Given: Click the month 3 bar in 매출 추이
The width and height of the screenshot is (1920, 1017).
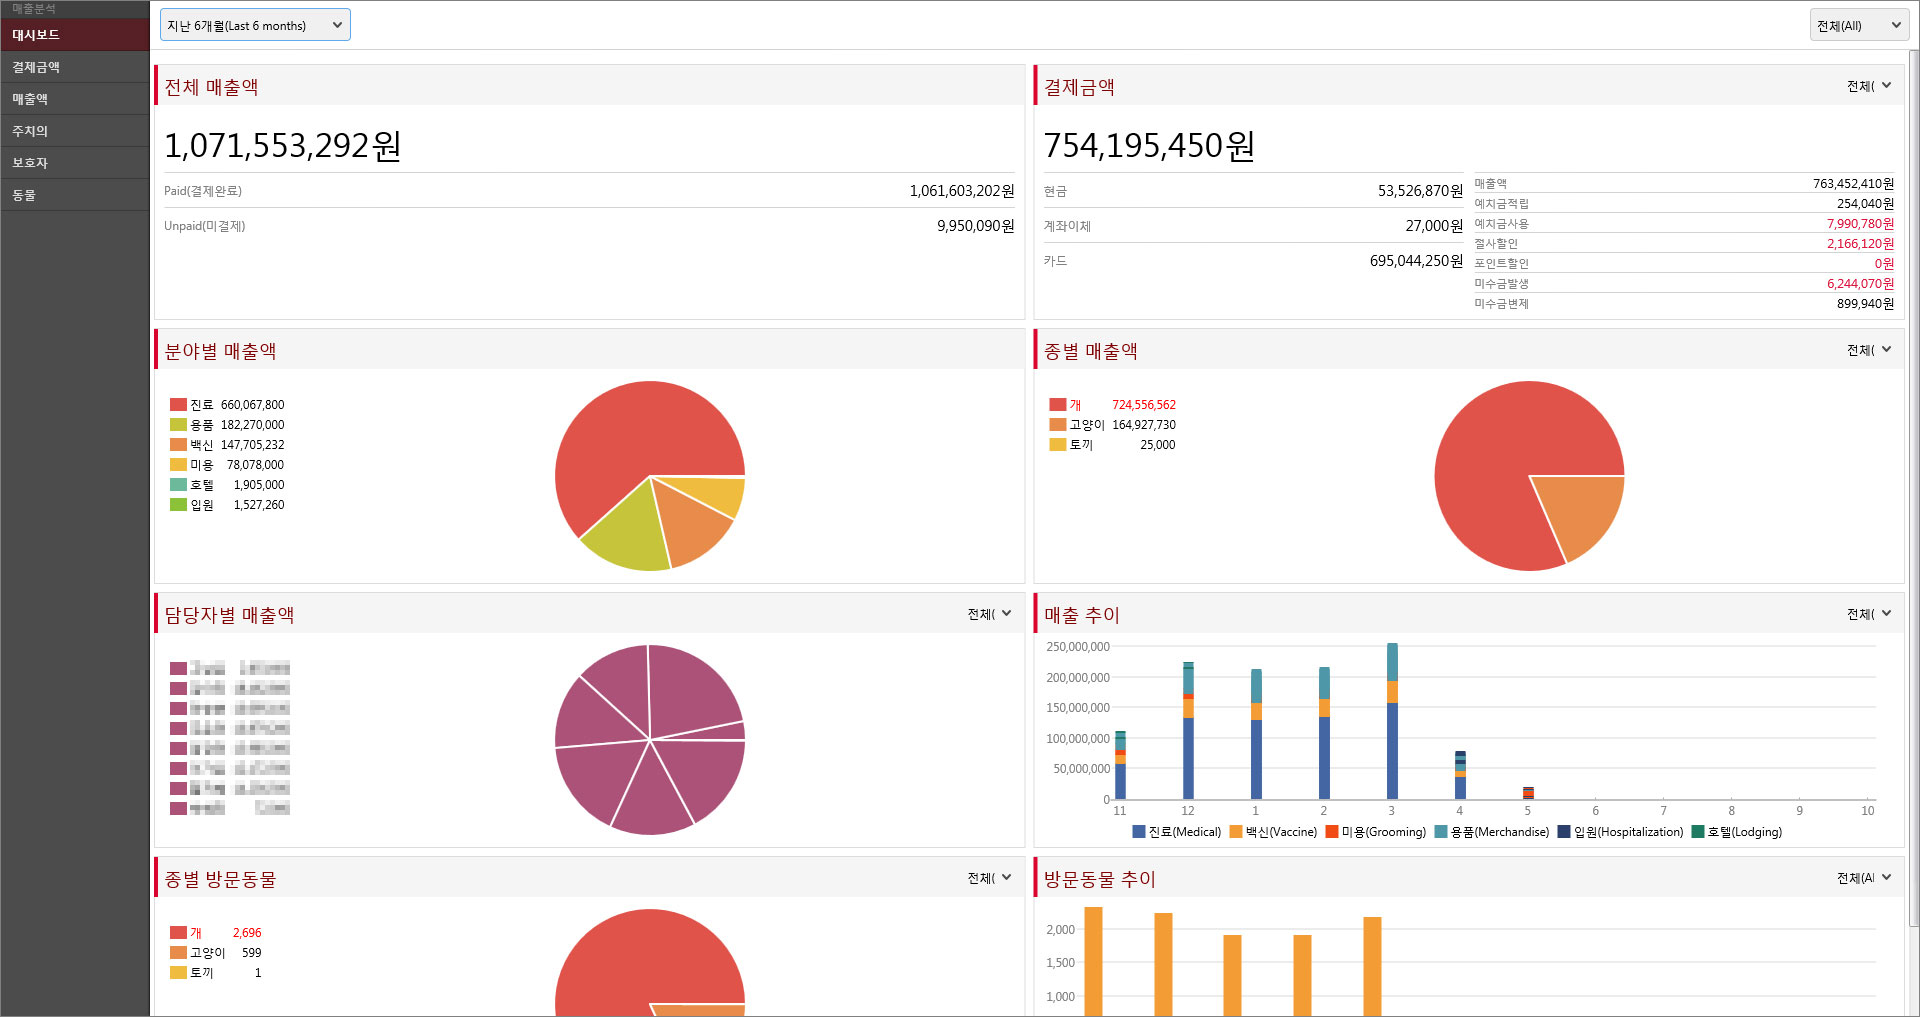Looking at the screenshot, I should point(1392,720).
